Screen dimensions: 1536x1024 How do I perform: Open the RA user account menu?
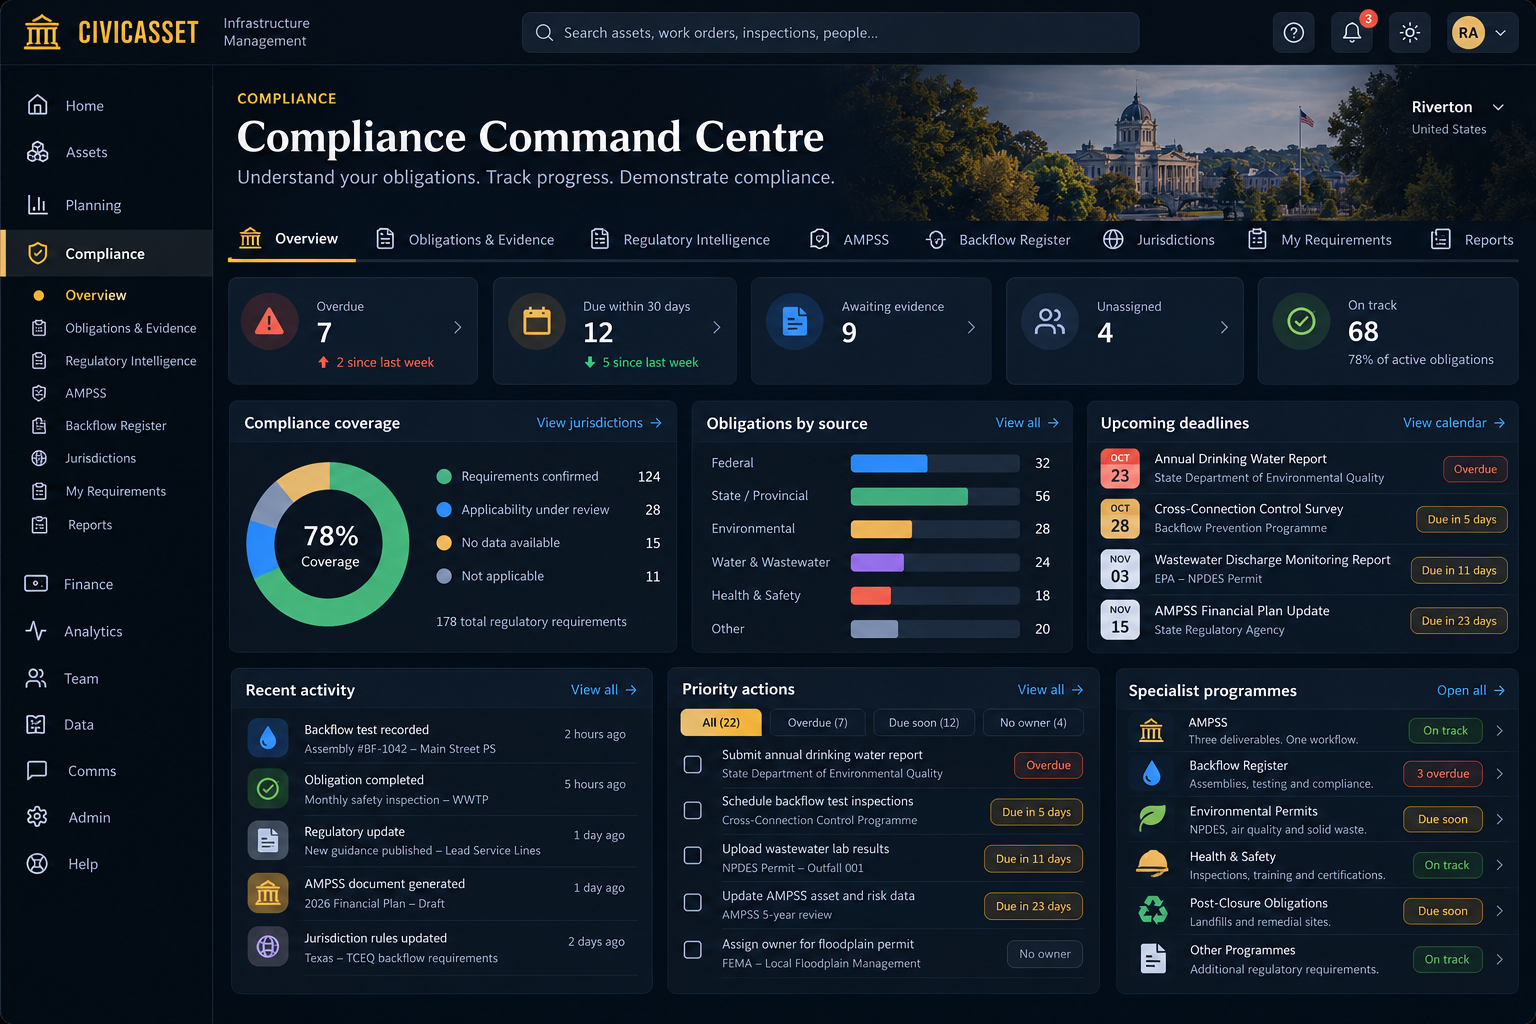point(1480,33)
